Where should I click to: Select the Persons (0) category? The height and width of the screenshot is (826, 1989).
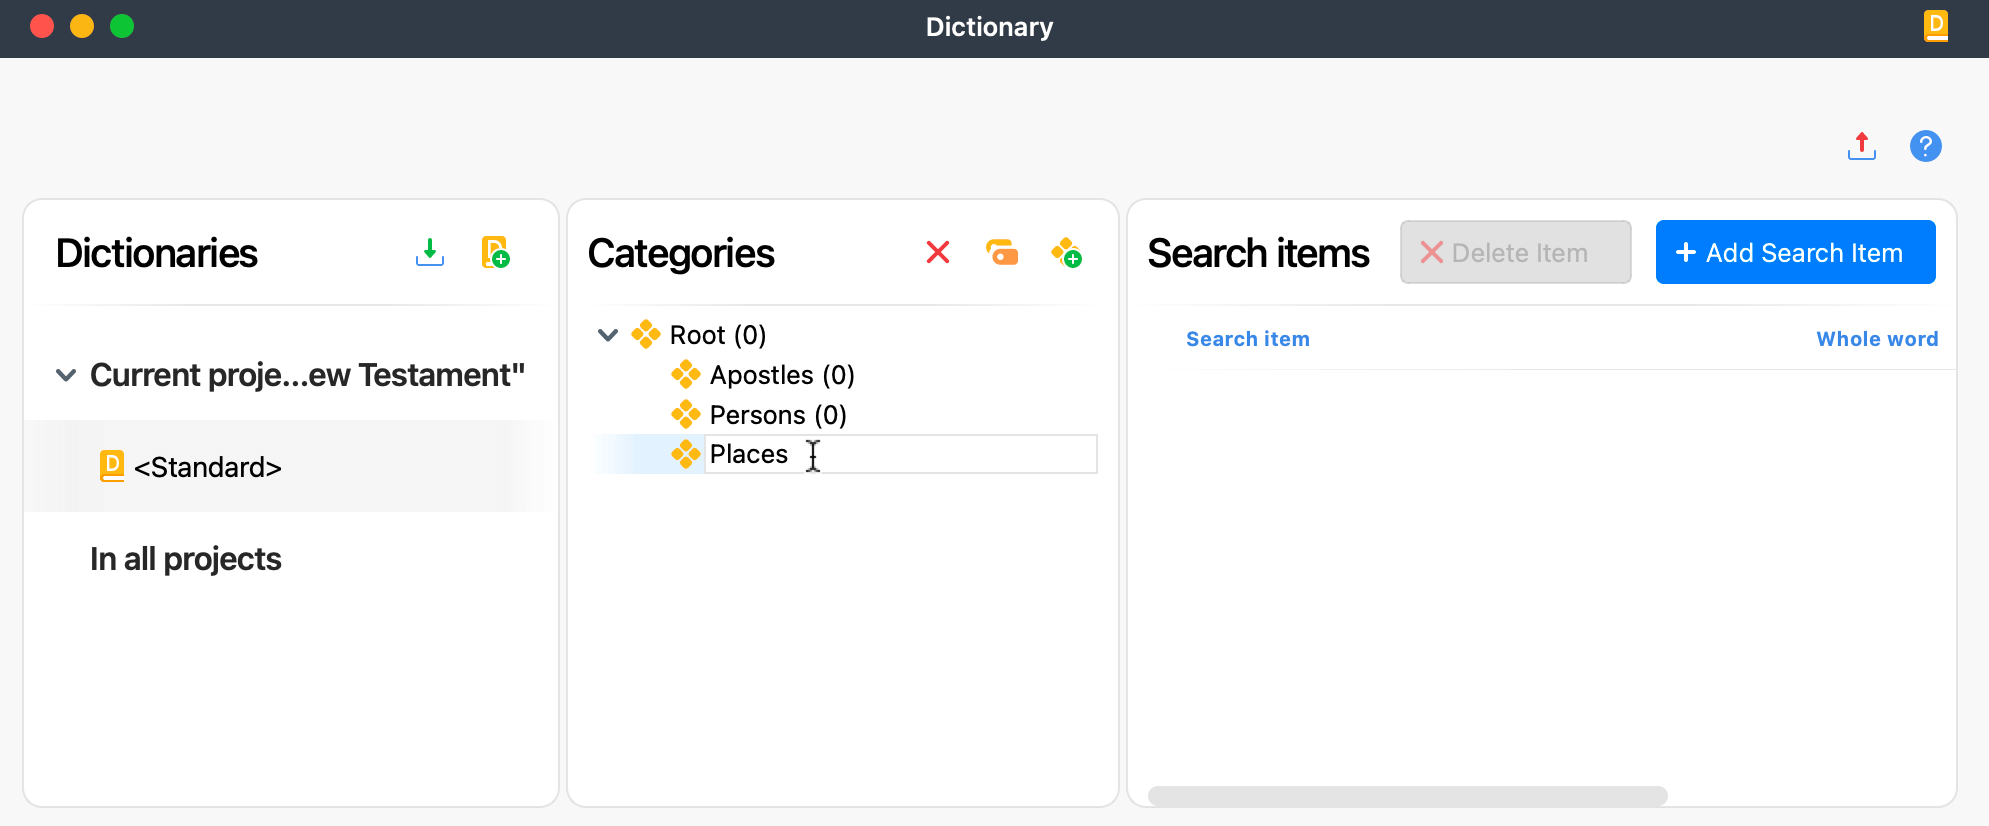point(778,415)
